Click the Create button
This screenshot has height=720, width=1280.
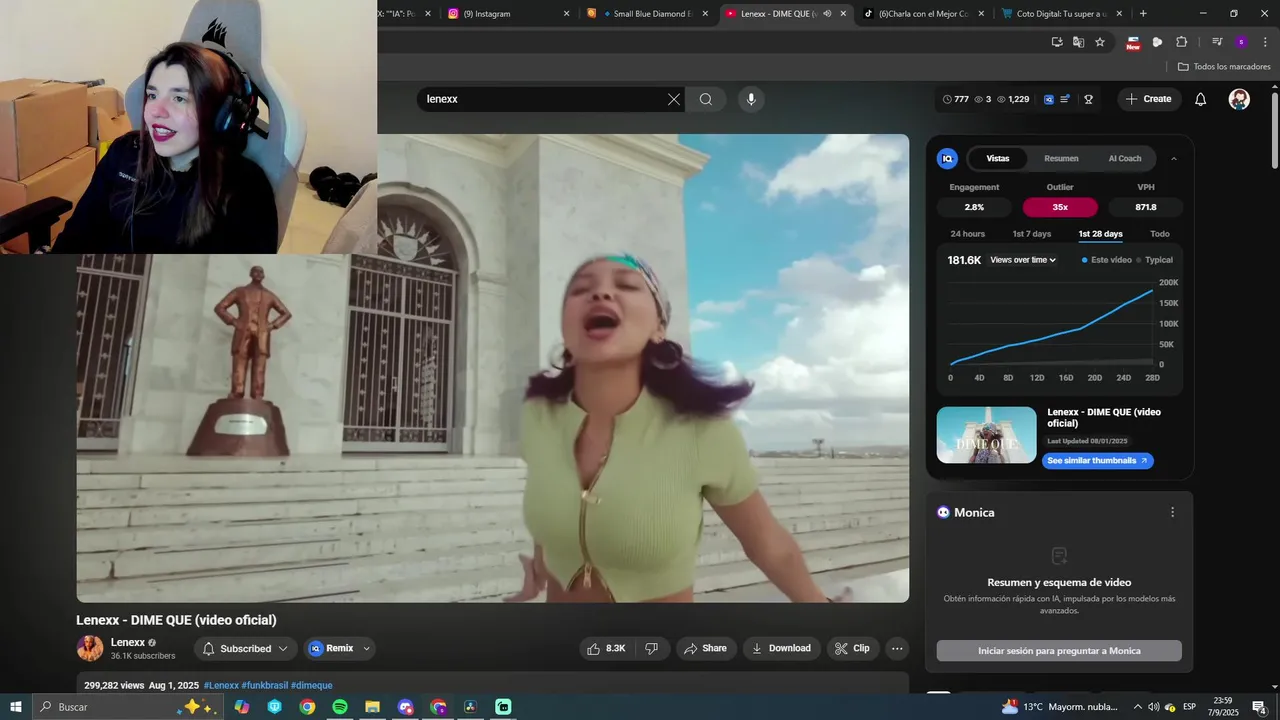(1148, 99)
